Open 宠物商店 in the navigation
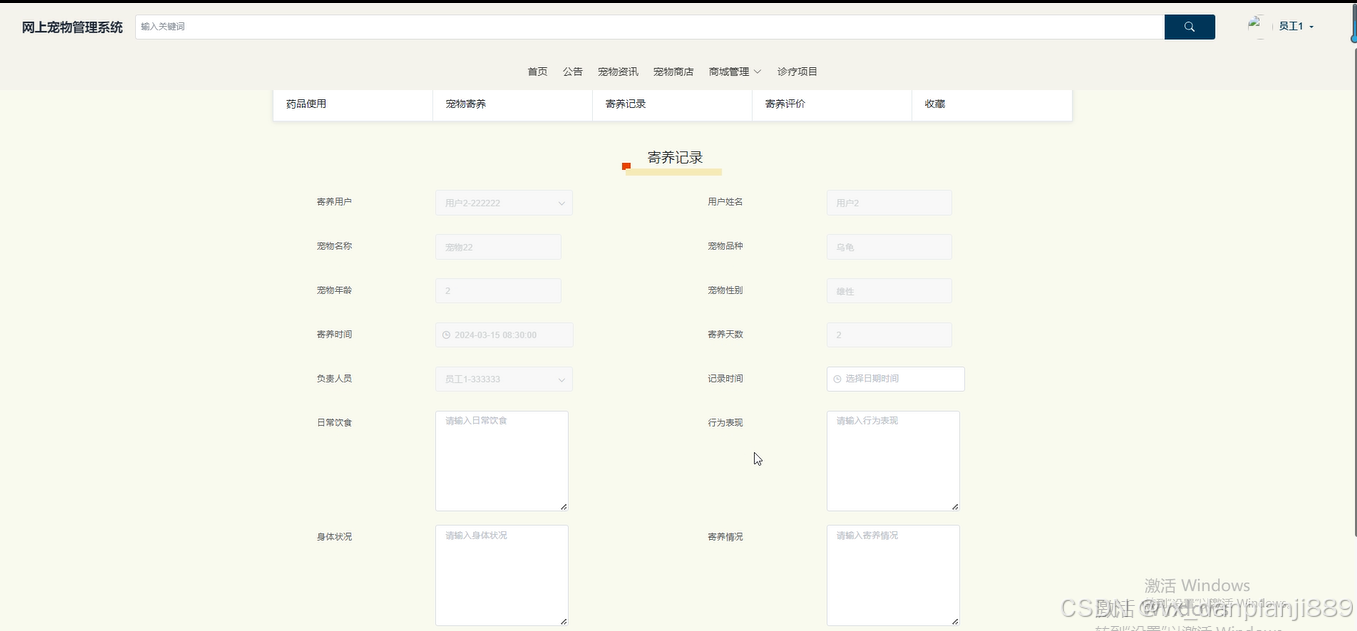Screen dimensions: 1357x631 click(673, 72)
